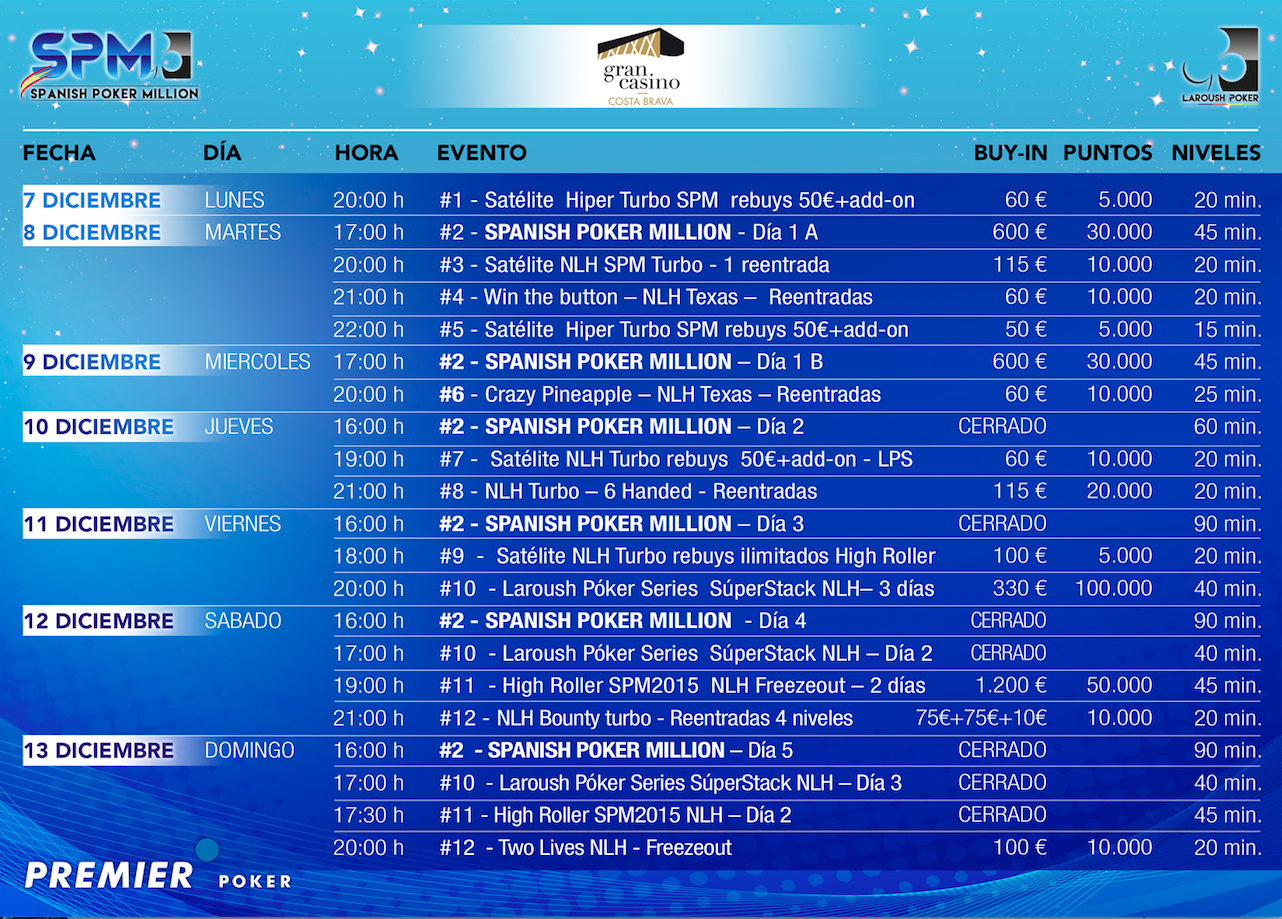This screenshot has height=919, width=1282.
Task: Click the 330 € buy-in value
Action: [x=1020, y=588]
